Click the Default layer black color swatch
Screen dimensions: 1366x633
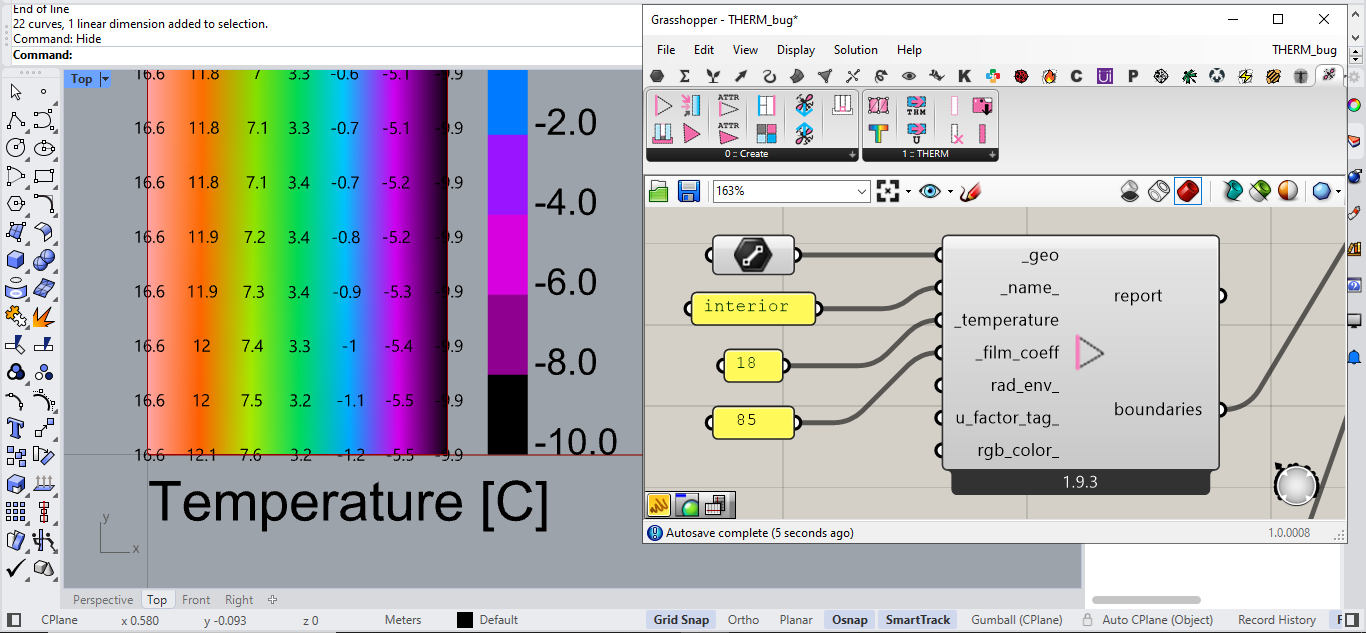pos(465,620)
